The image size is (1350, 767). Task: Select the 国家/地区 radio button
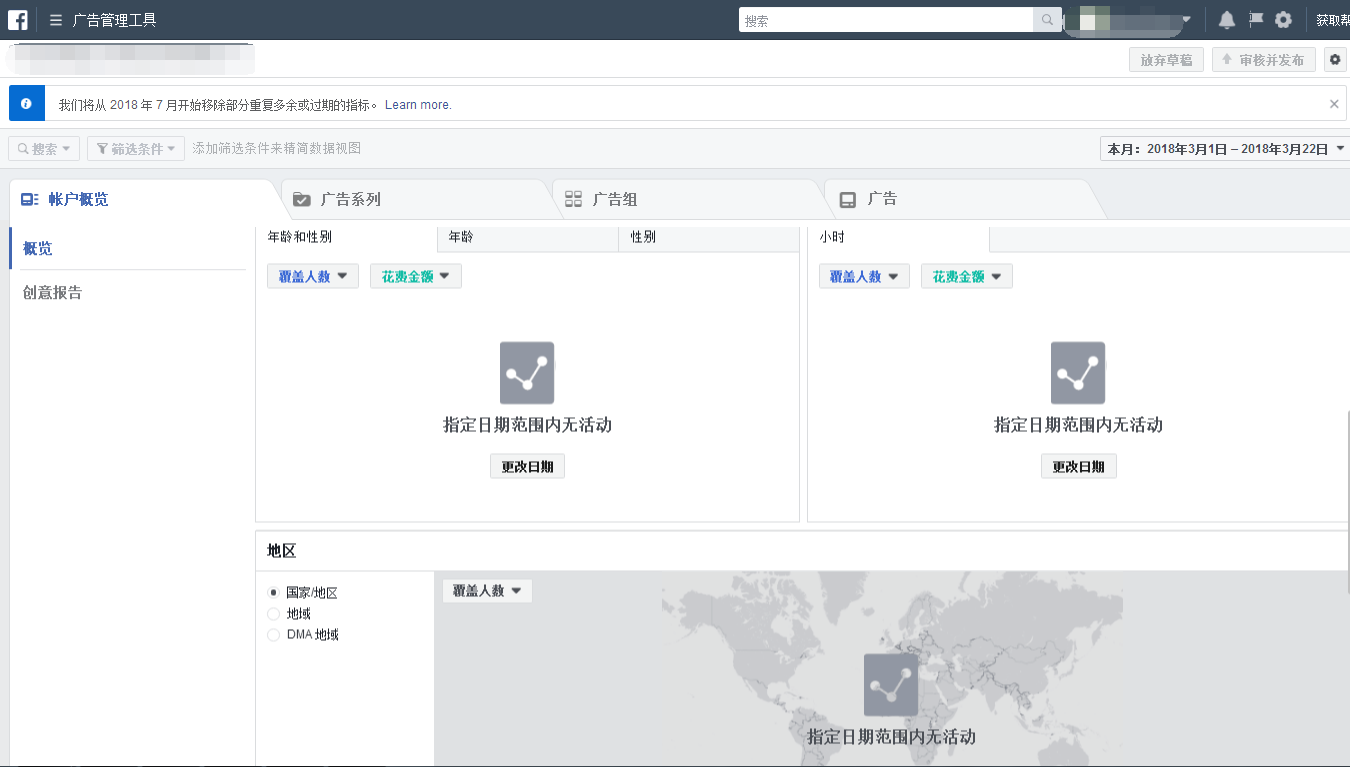pos(274,592)
